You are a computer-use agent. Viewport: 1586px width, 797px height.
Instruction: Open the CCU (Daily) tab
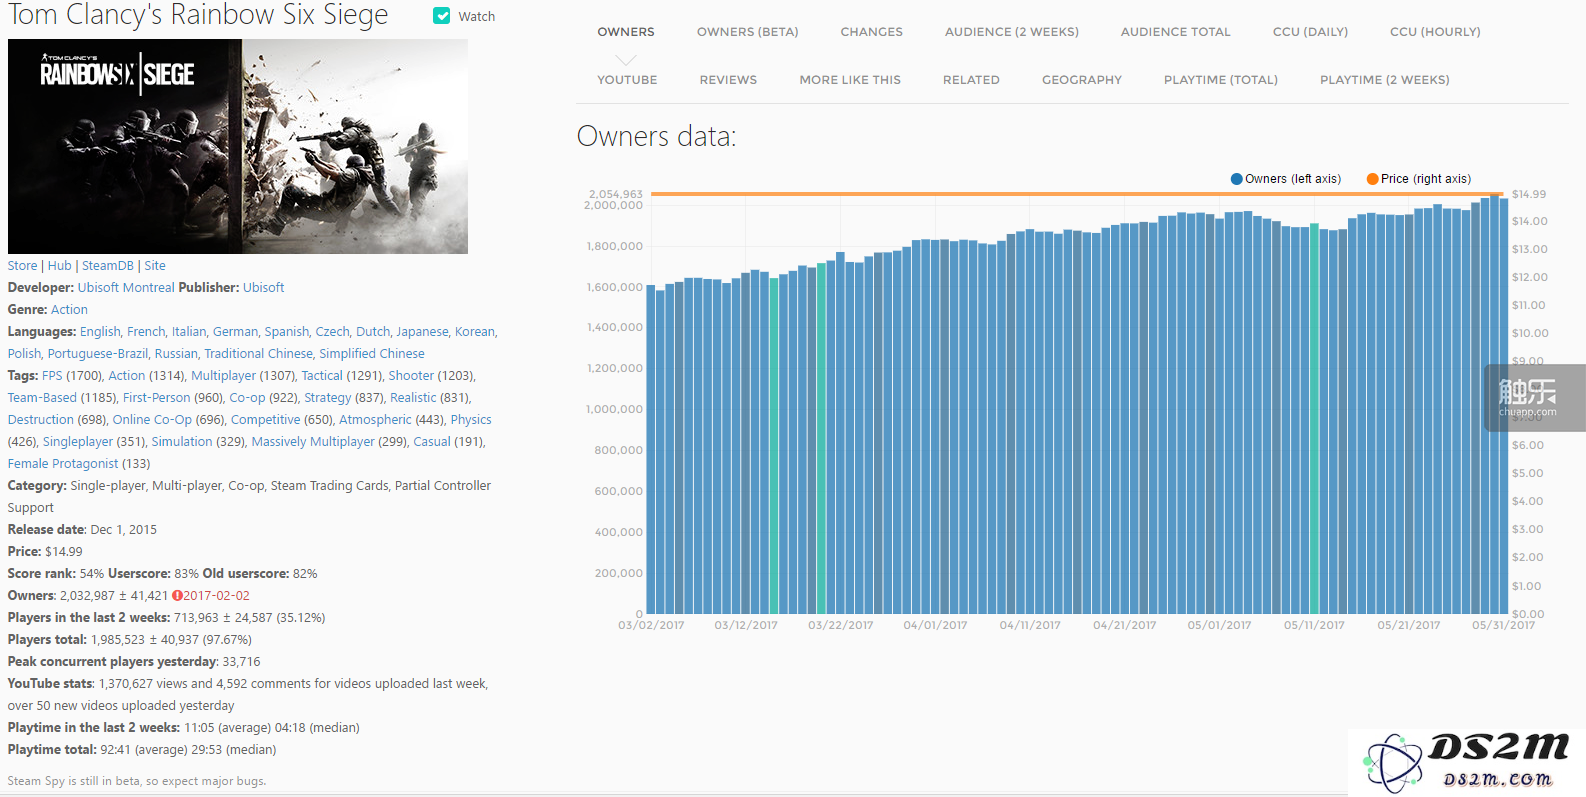1310,32
